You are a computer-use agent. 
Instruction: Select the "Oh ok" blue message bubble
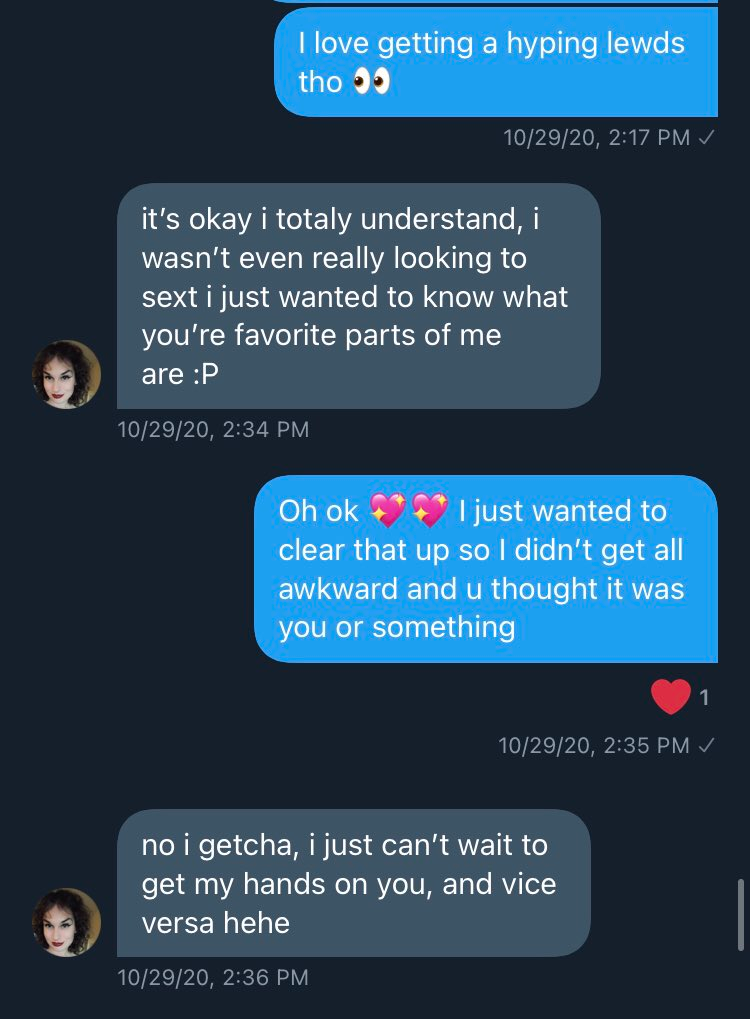coord(485,569)
